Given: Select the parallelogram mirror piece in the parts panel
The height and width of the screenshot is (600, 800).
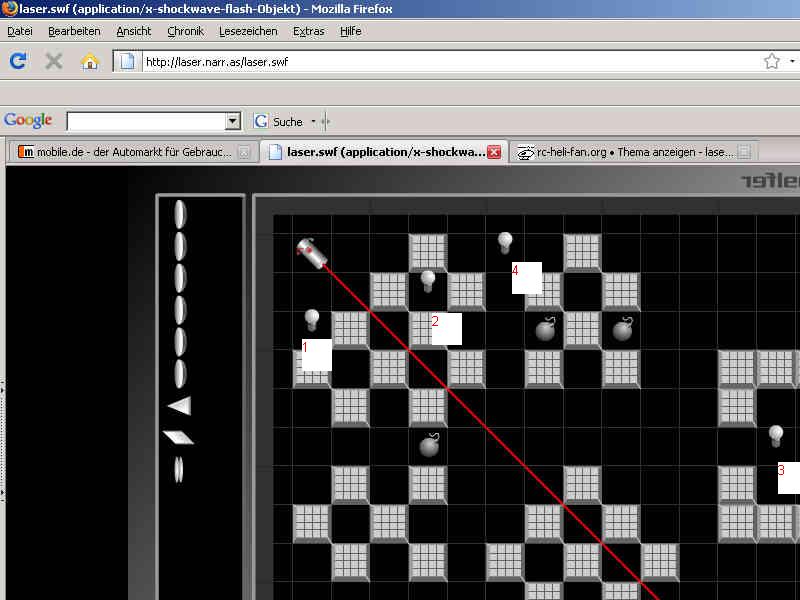Looking at the screenshot, I should [x=178, y=437].
